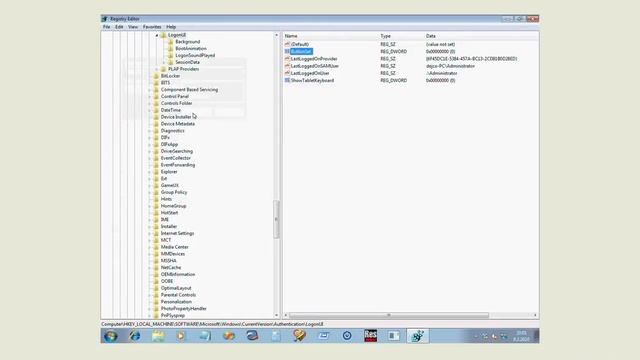Open the Favorites menu
Viewport: 640px width, 360px height.
click(152, 27)
